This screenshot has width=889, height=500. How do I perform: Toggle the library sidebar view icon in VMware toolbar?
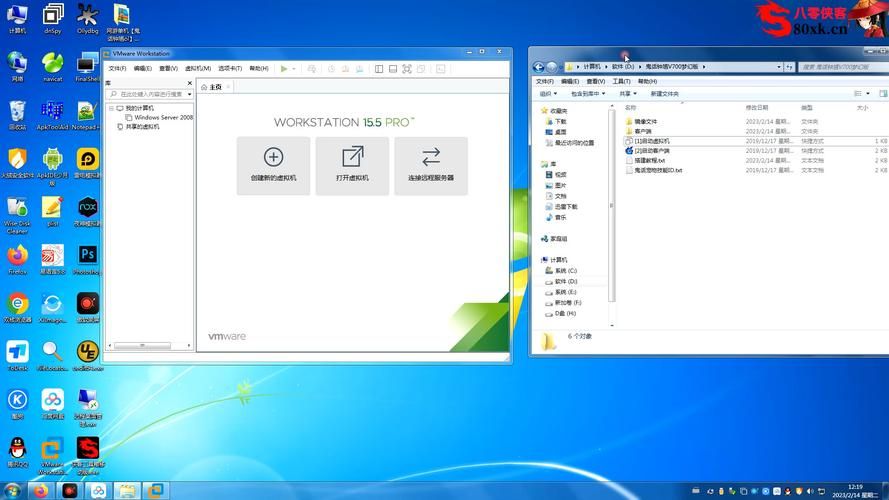(379, 69)
